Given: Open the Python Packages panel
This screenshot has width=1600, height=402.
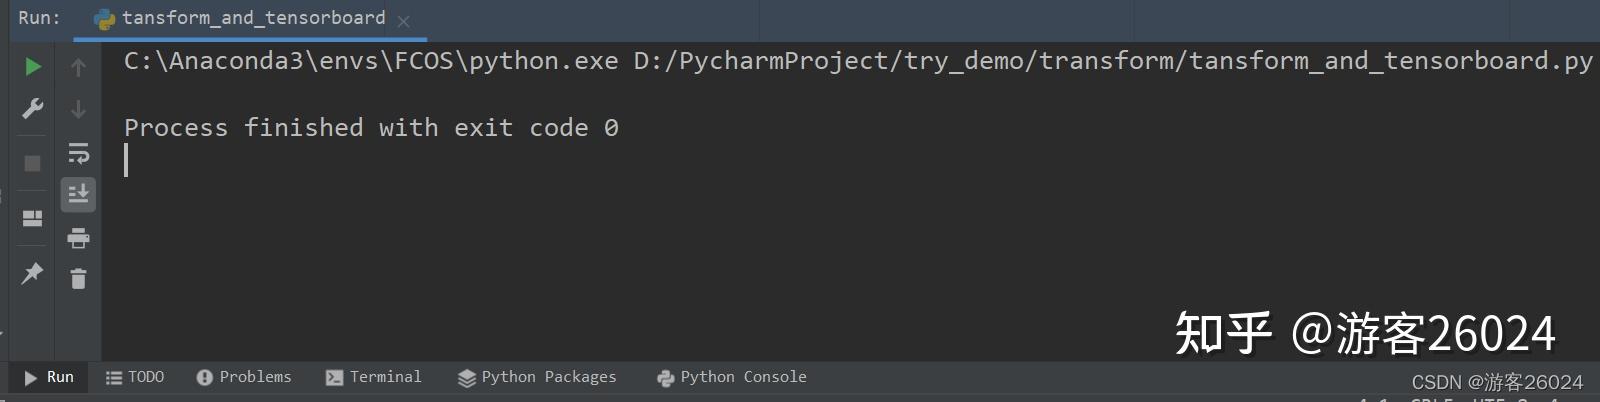Looking at the screenshot, I should pyautogui.click(x=537, y=377).
